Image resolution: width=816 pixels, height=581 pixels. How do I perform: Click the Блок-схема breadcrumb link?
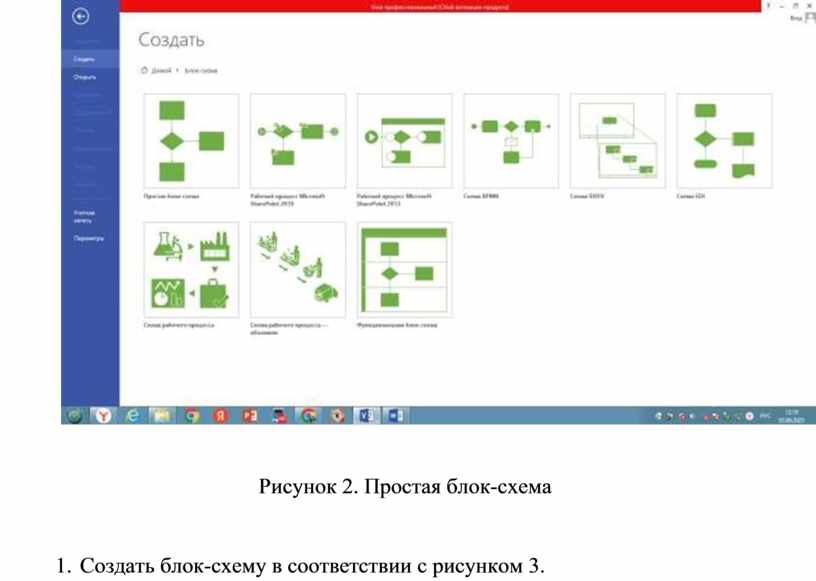pos(201,71)
